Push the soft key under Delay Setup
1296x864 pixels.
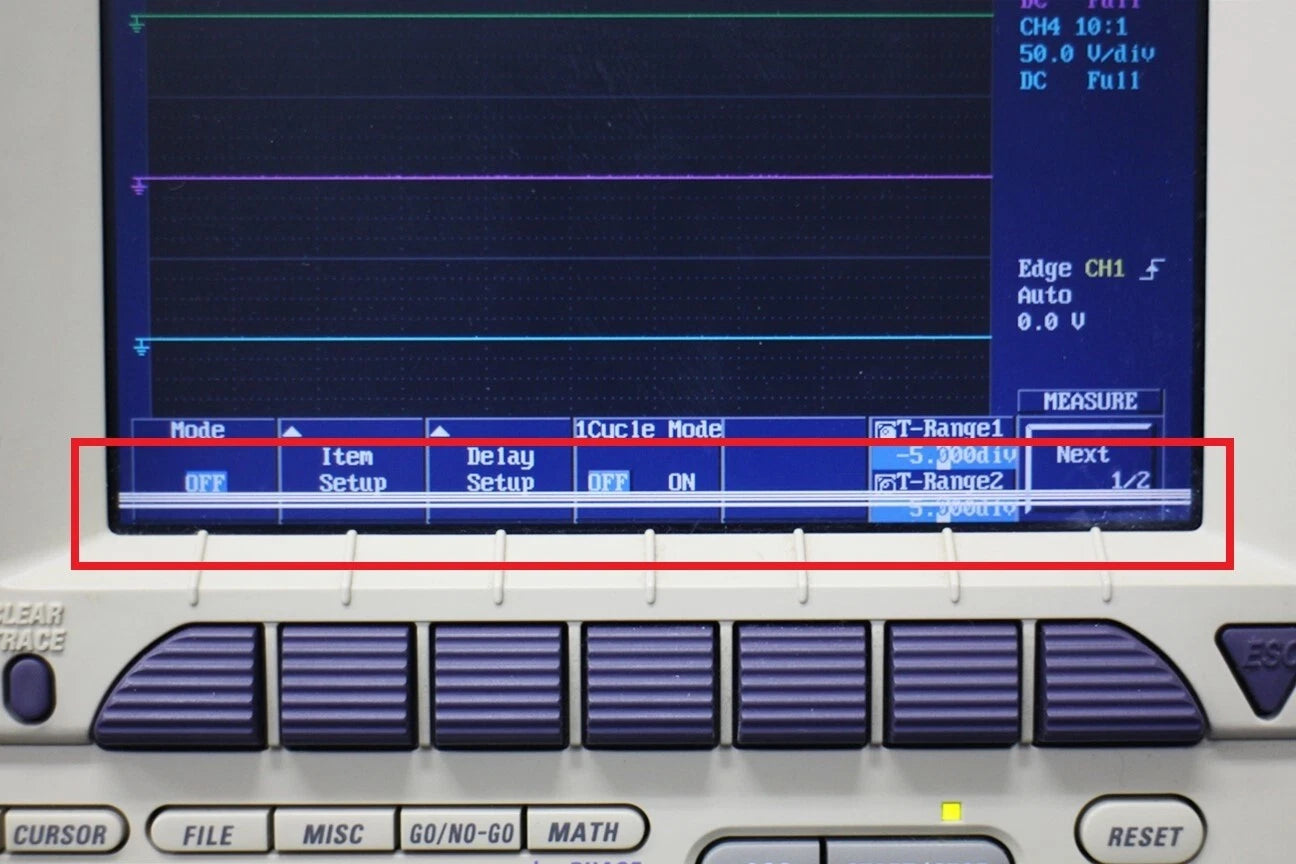[x=499, y=686]
